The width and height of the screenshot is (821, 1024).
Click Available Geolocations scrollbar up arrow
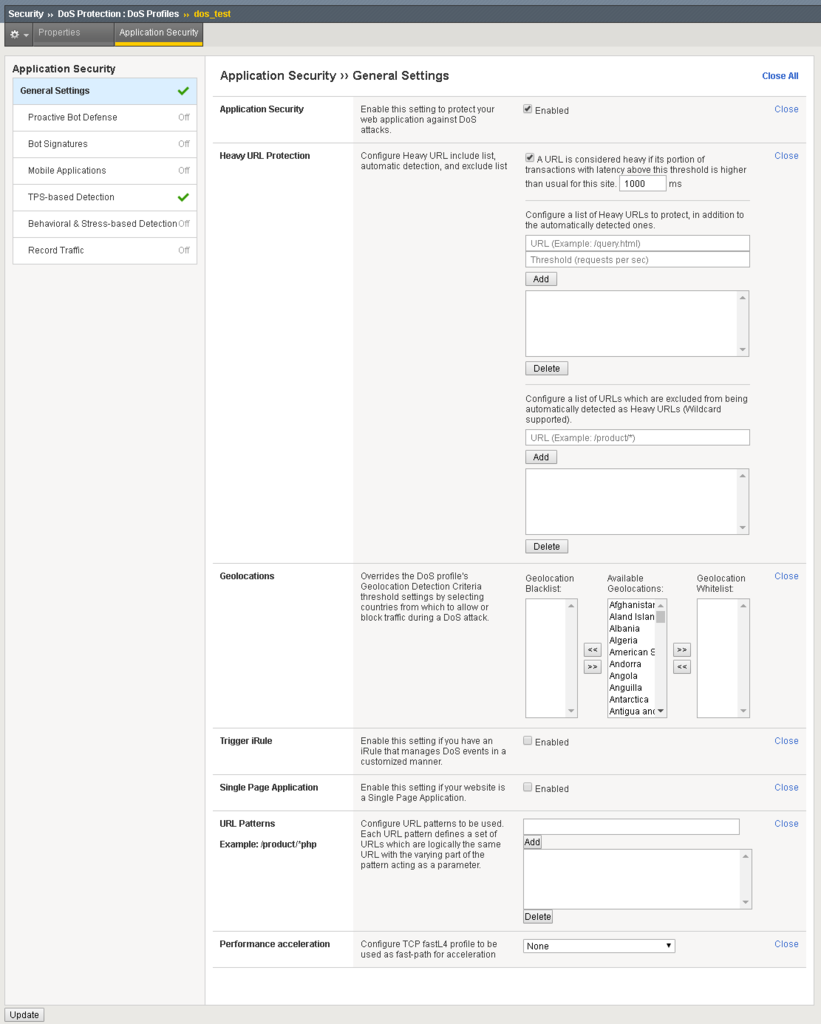tap(660, 605)
